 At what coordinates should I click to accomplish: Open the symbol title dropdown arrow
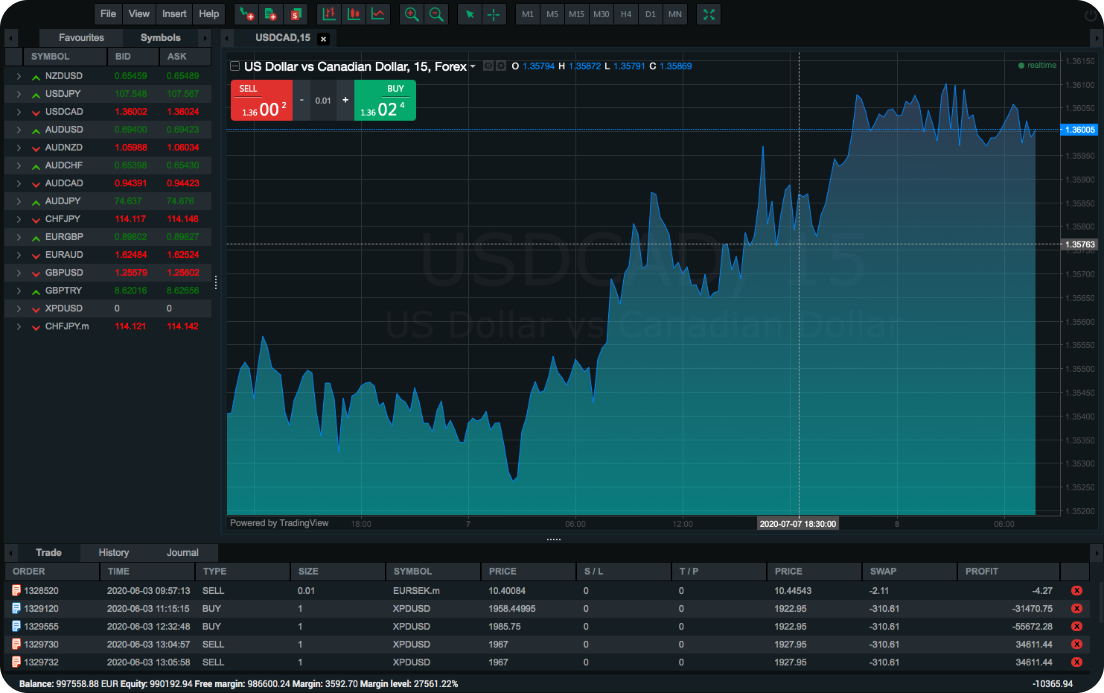[x=472, y=67]
